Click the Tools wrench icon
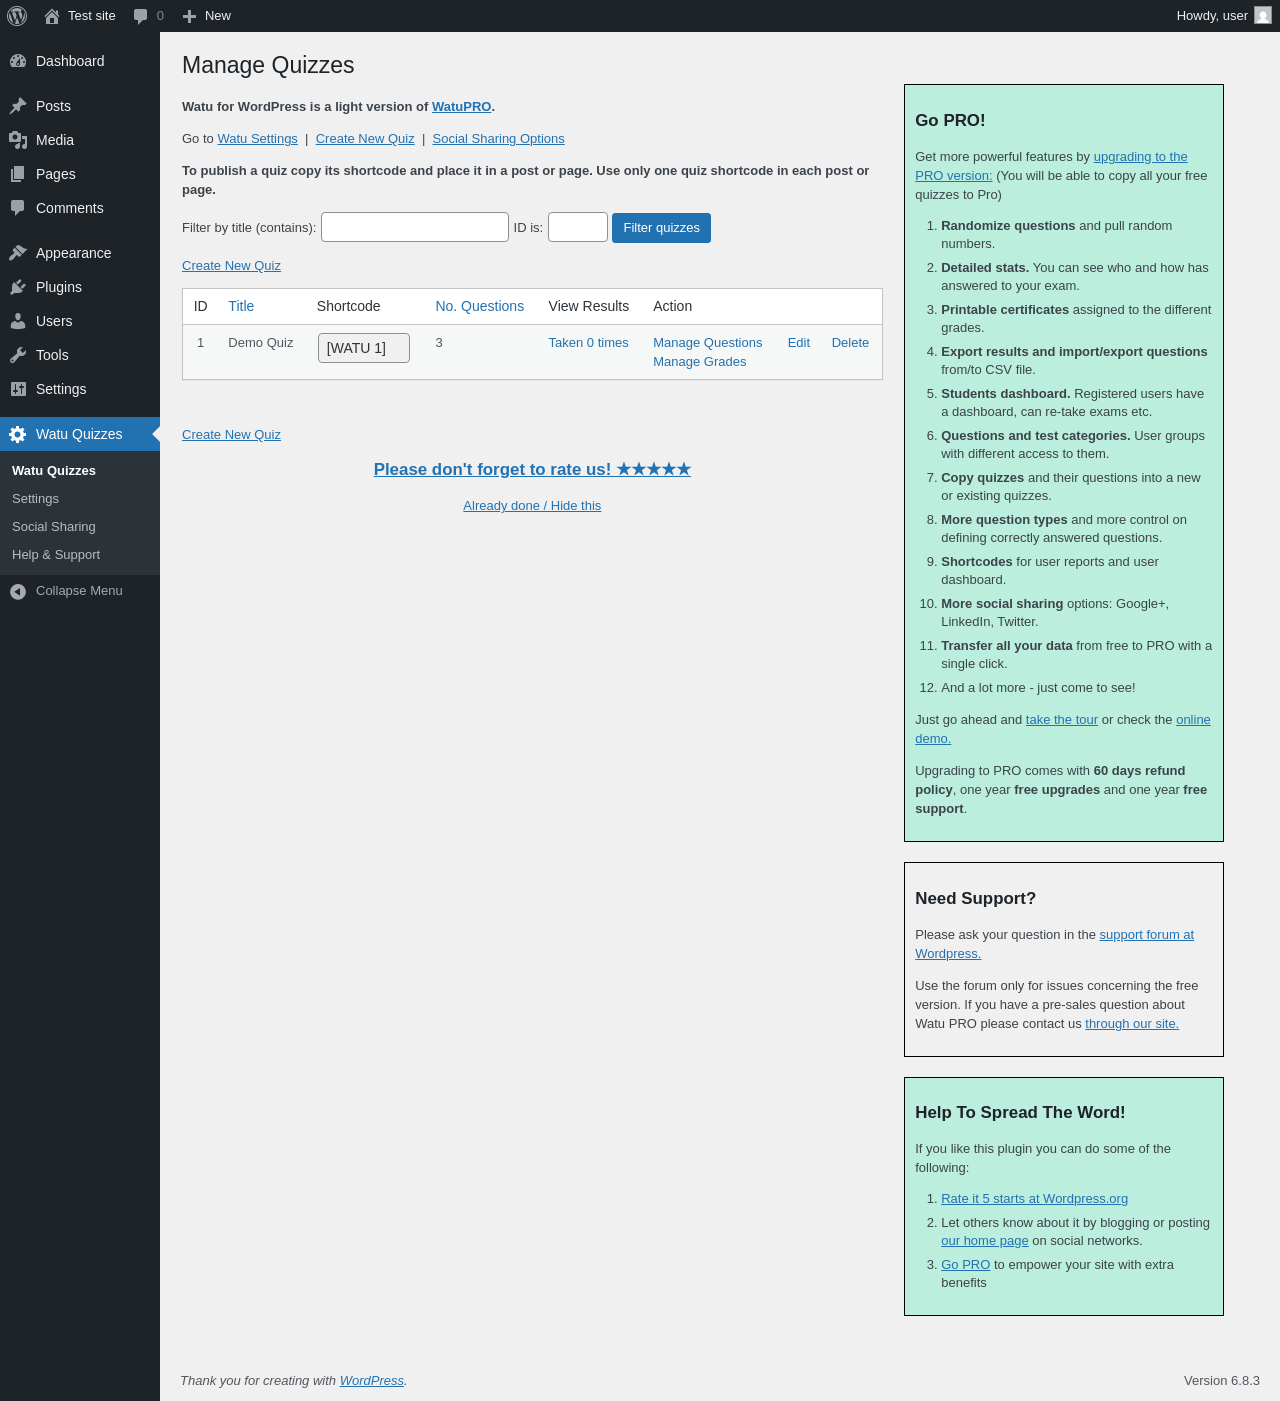The width and height of the screenshot is (1280, 1401). (18, 355)
